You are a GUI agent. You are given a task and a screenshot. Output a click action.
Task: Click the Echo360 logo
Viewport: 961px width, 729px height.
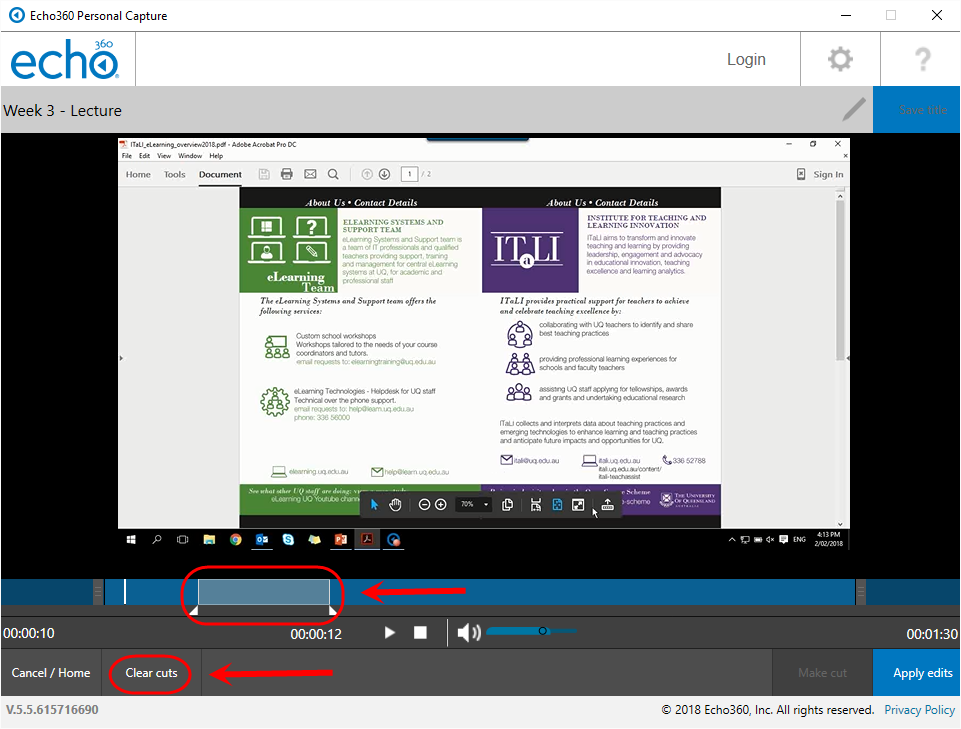click(66, 60)
